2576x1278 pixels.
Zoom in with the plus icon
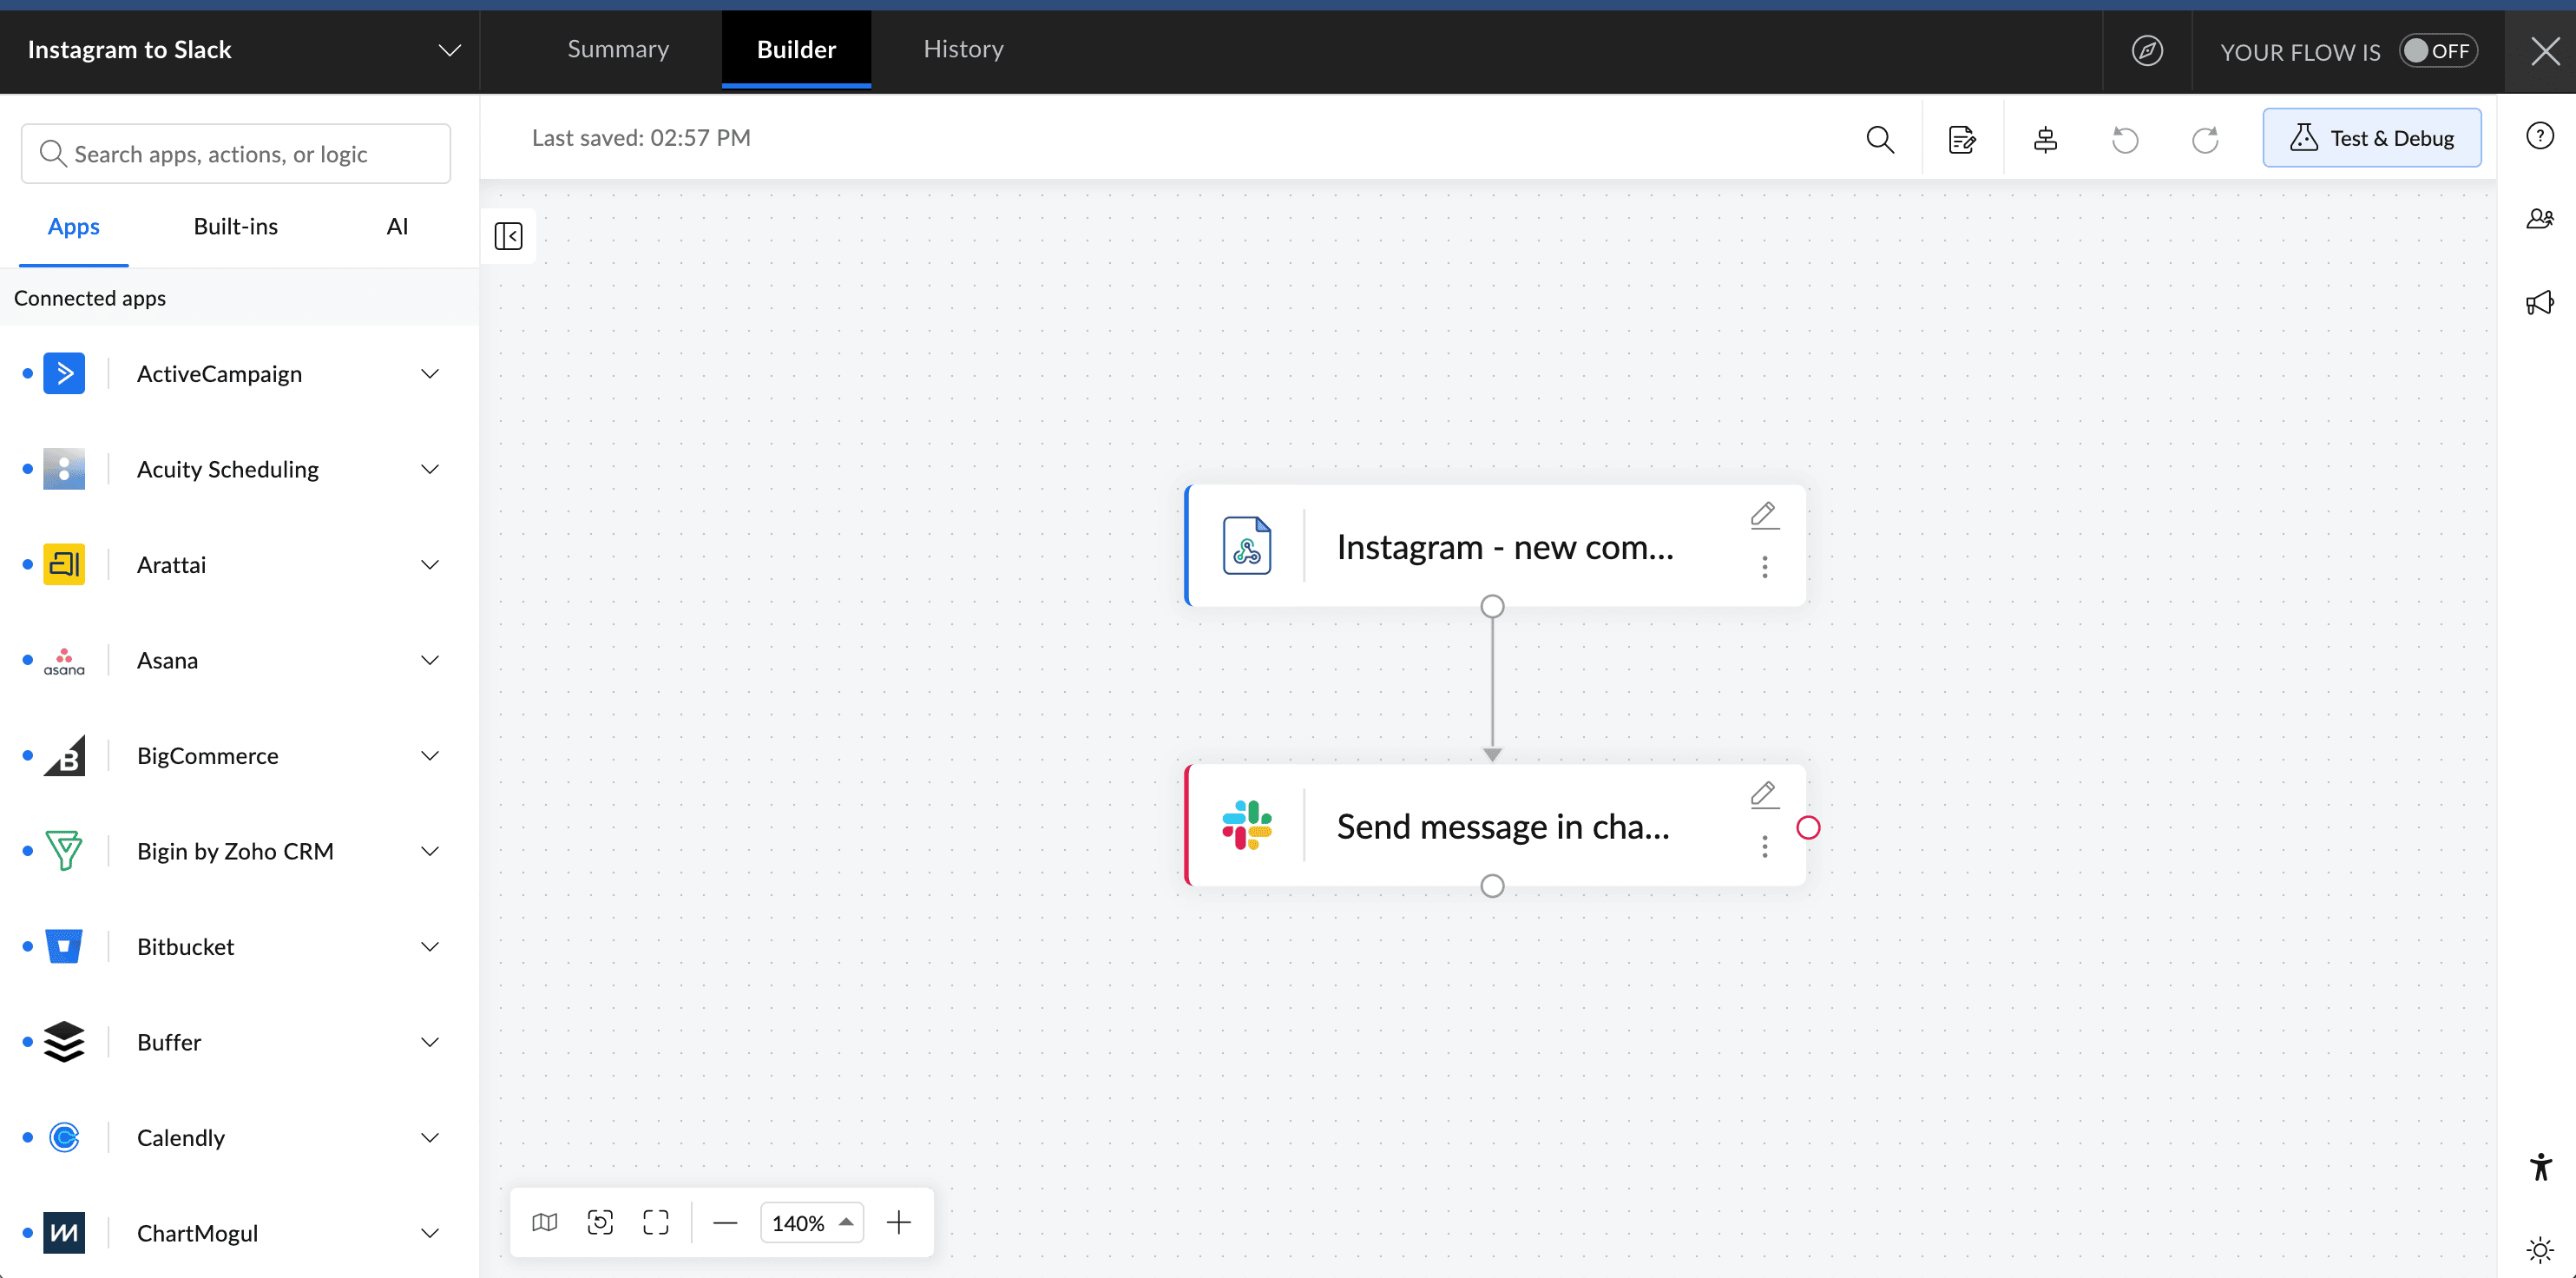899,1222
